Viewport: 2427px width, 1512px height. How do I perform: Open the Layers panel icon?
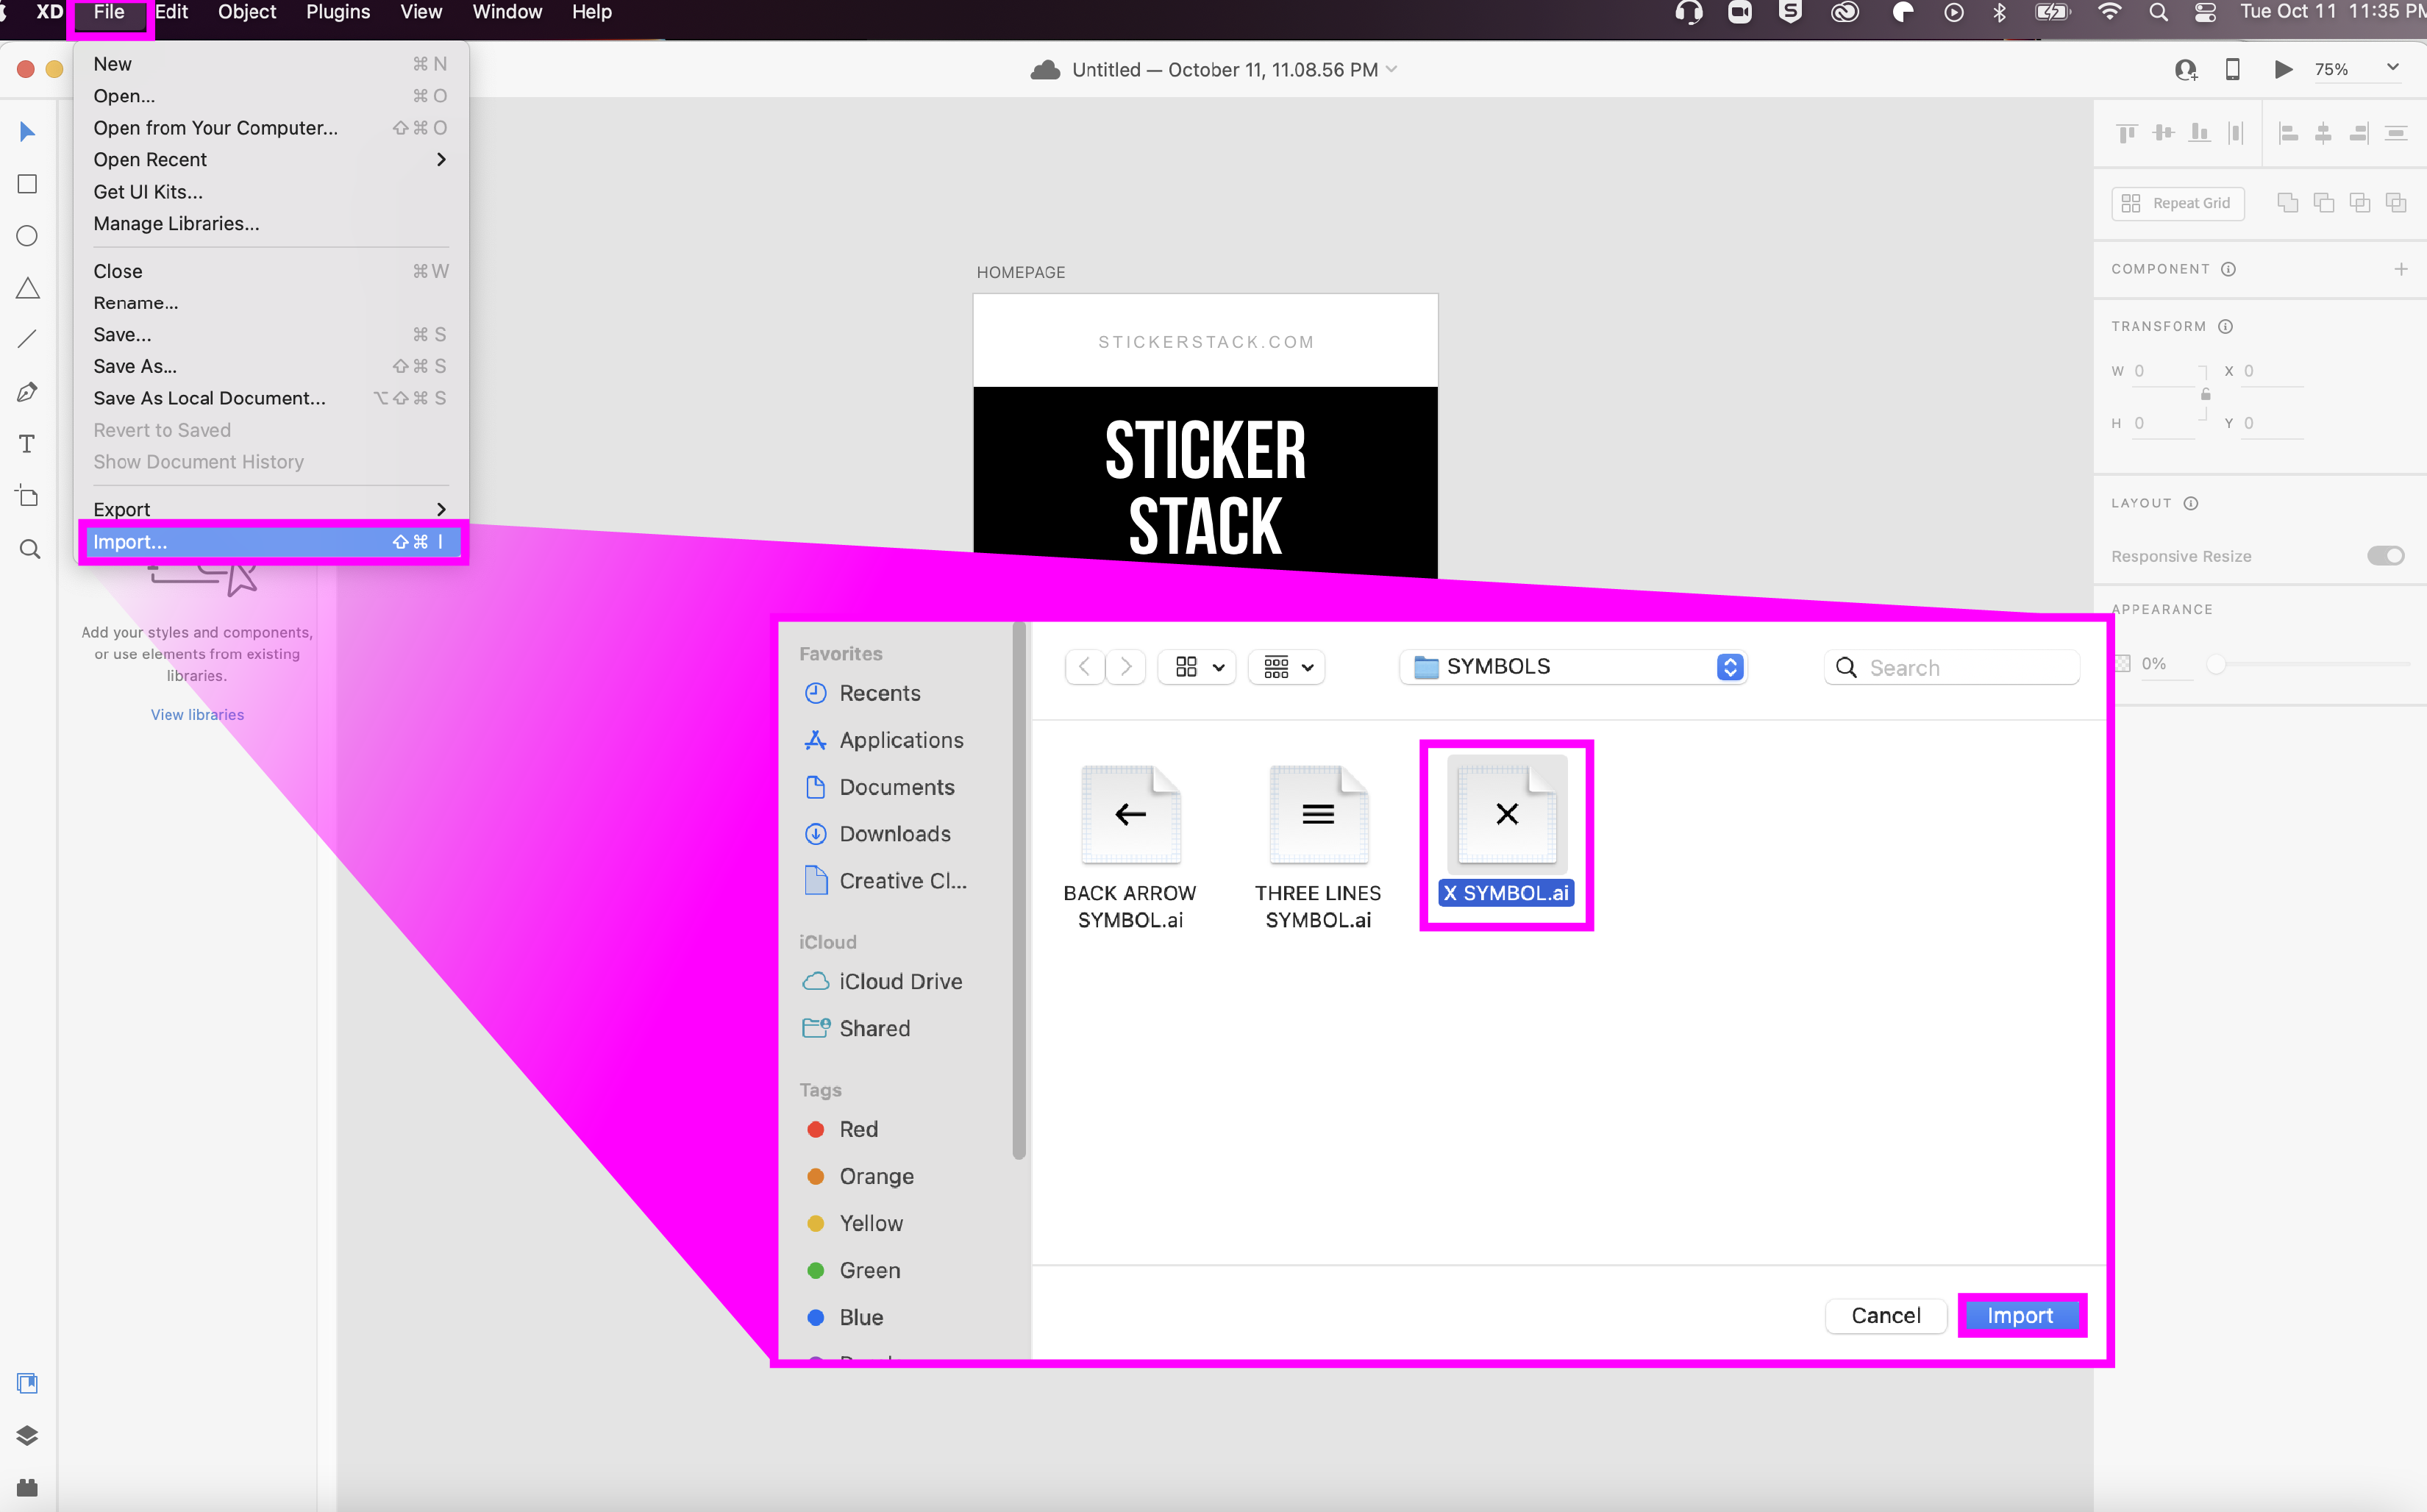pos(27,1435)
